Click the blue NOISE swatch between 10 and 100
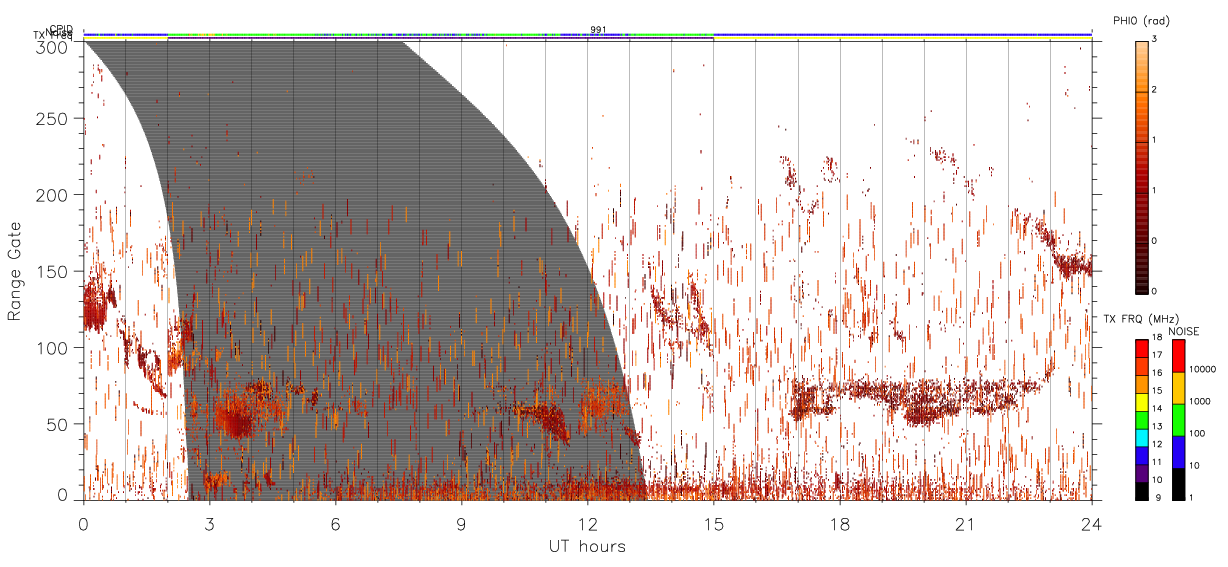1228x567 pixels. 1178,452
